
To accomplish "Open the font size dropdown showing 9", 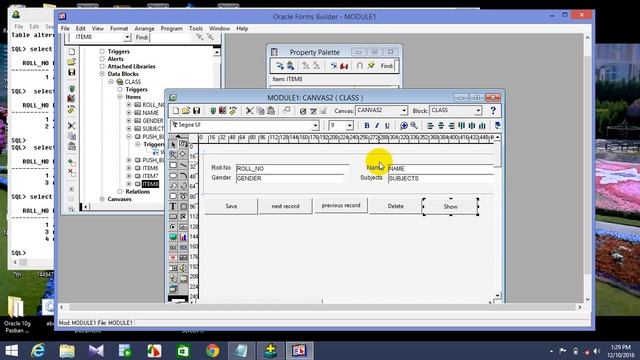I will pyautogui.click(x=350, y=125).
